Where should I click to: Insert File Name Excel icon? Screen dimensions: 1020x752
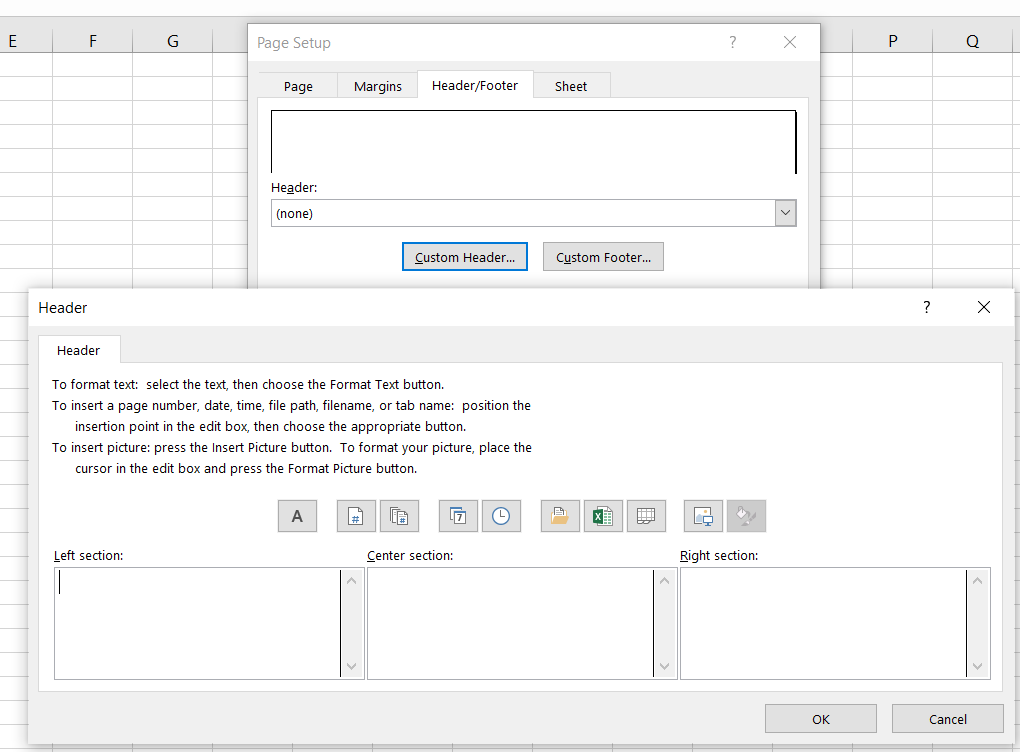click(x=603, y=516)
